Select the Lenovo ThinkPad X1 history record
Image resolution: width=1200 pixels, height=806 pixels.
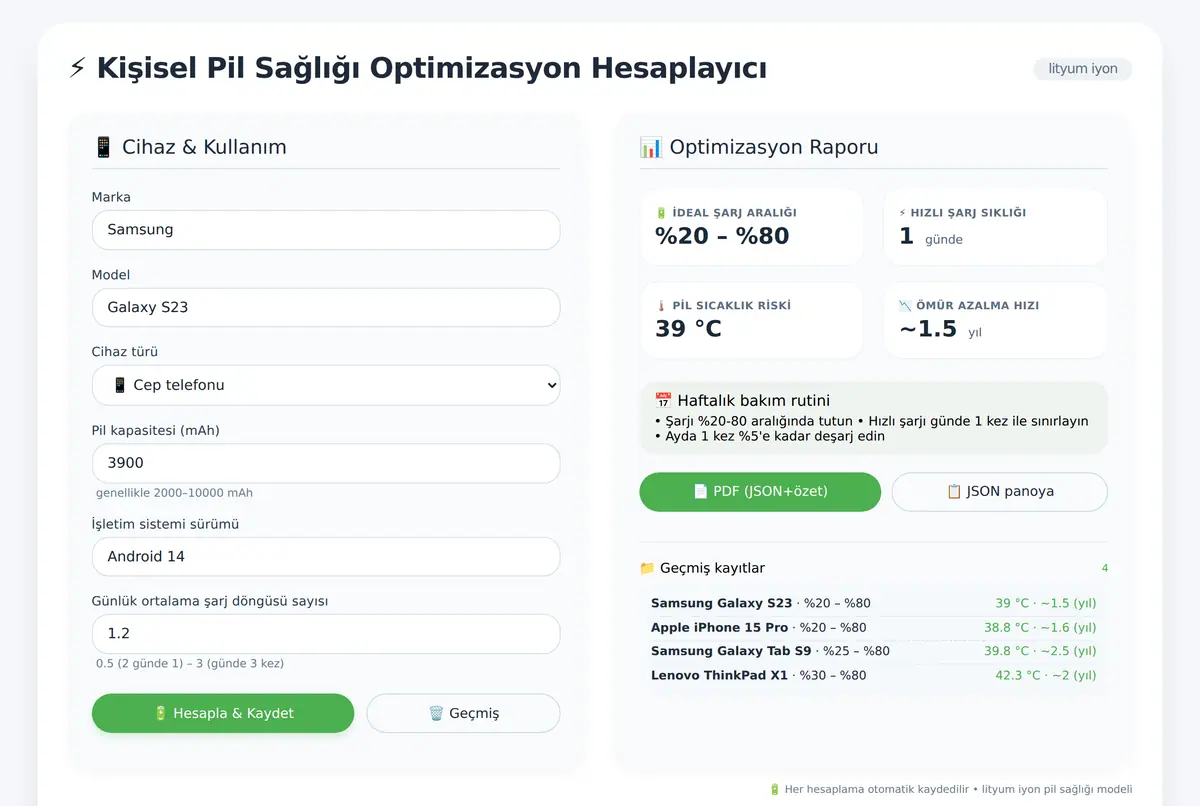tap(874, 675)
